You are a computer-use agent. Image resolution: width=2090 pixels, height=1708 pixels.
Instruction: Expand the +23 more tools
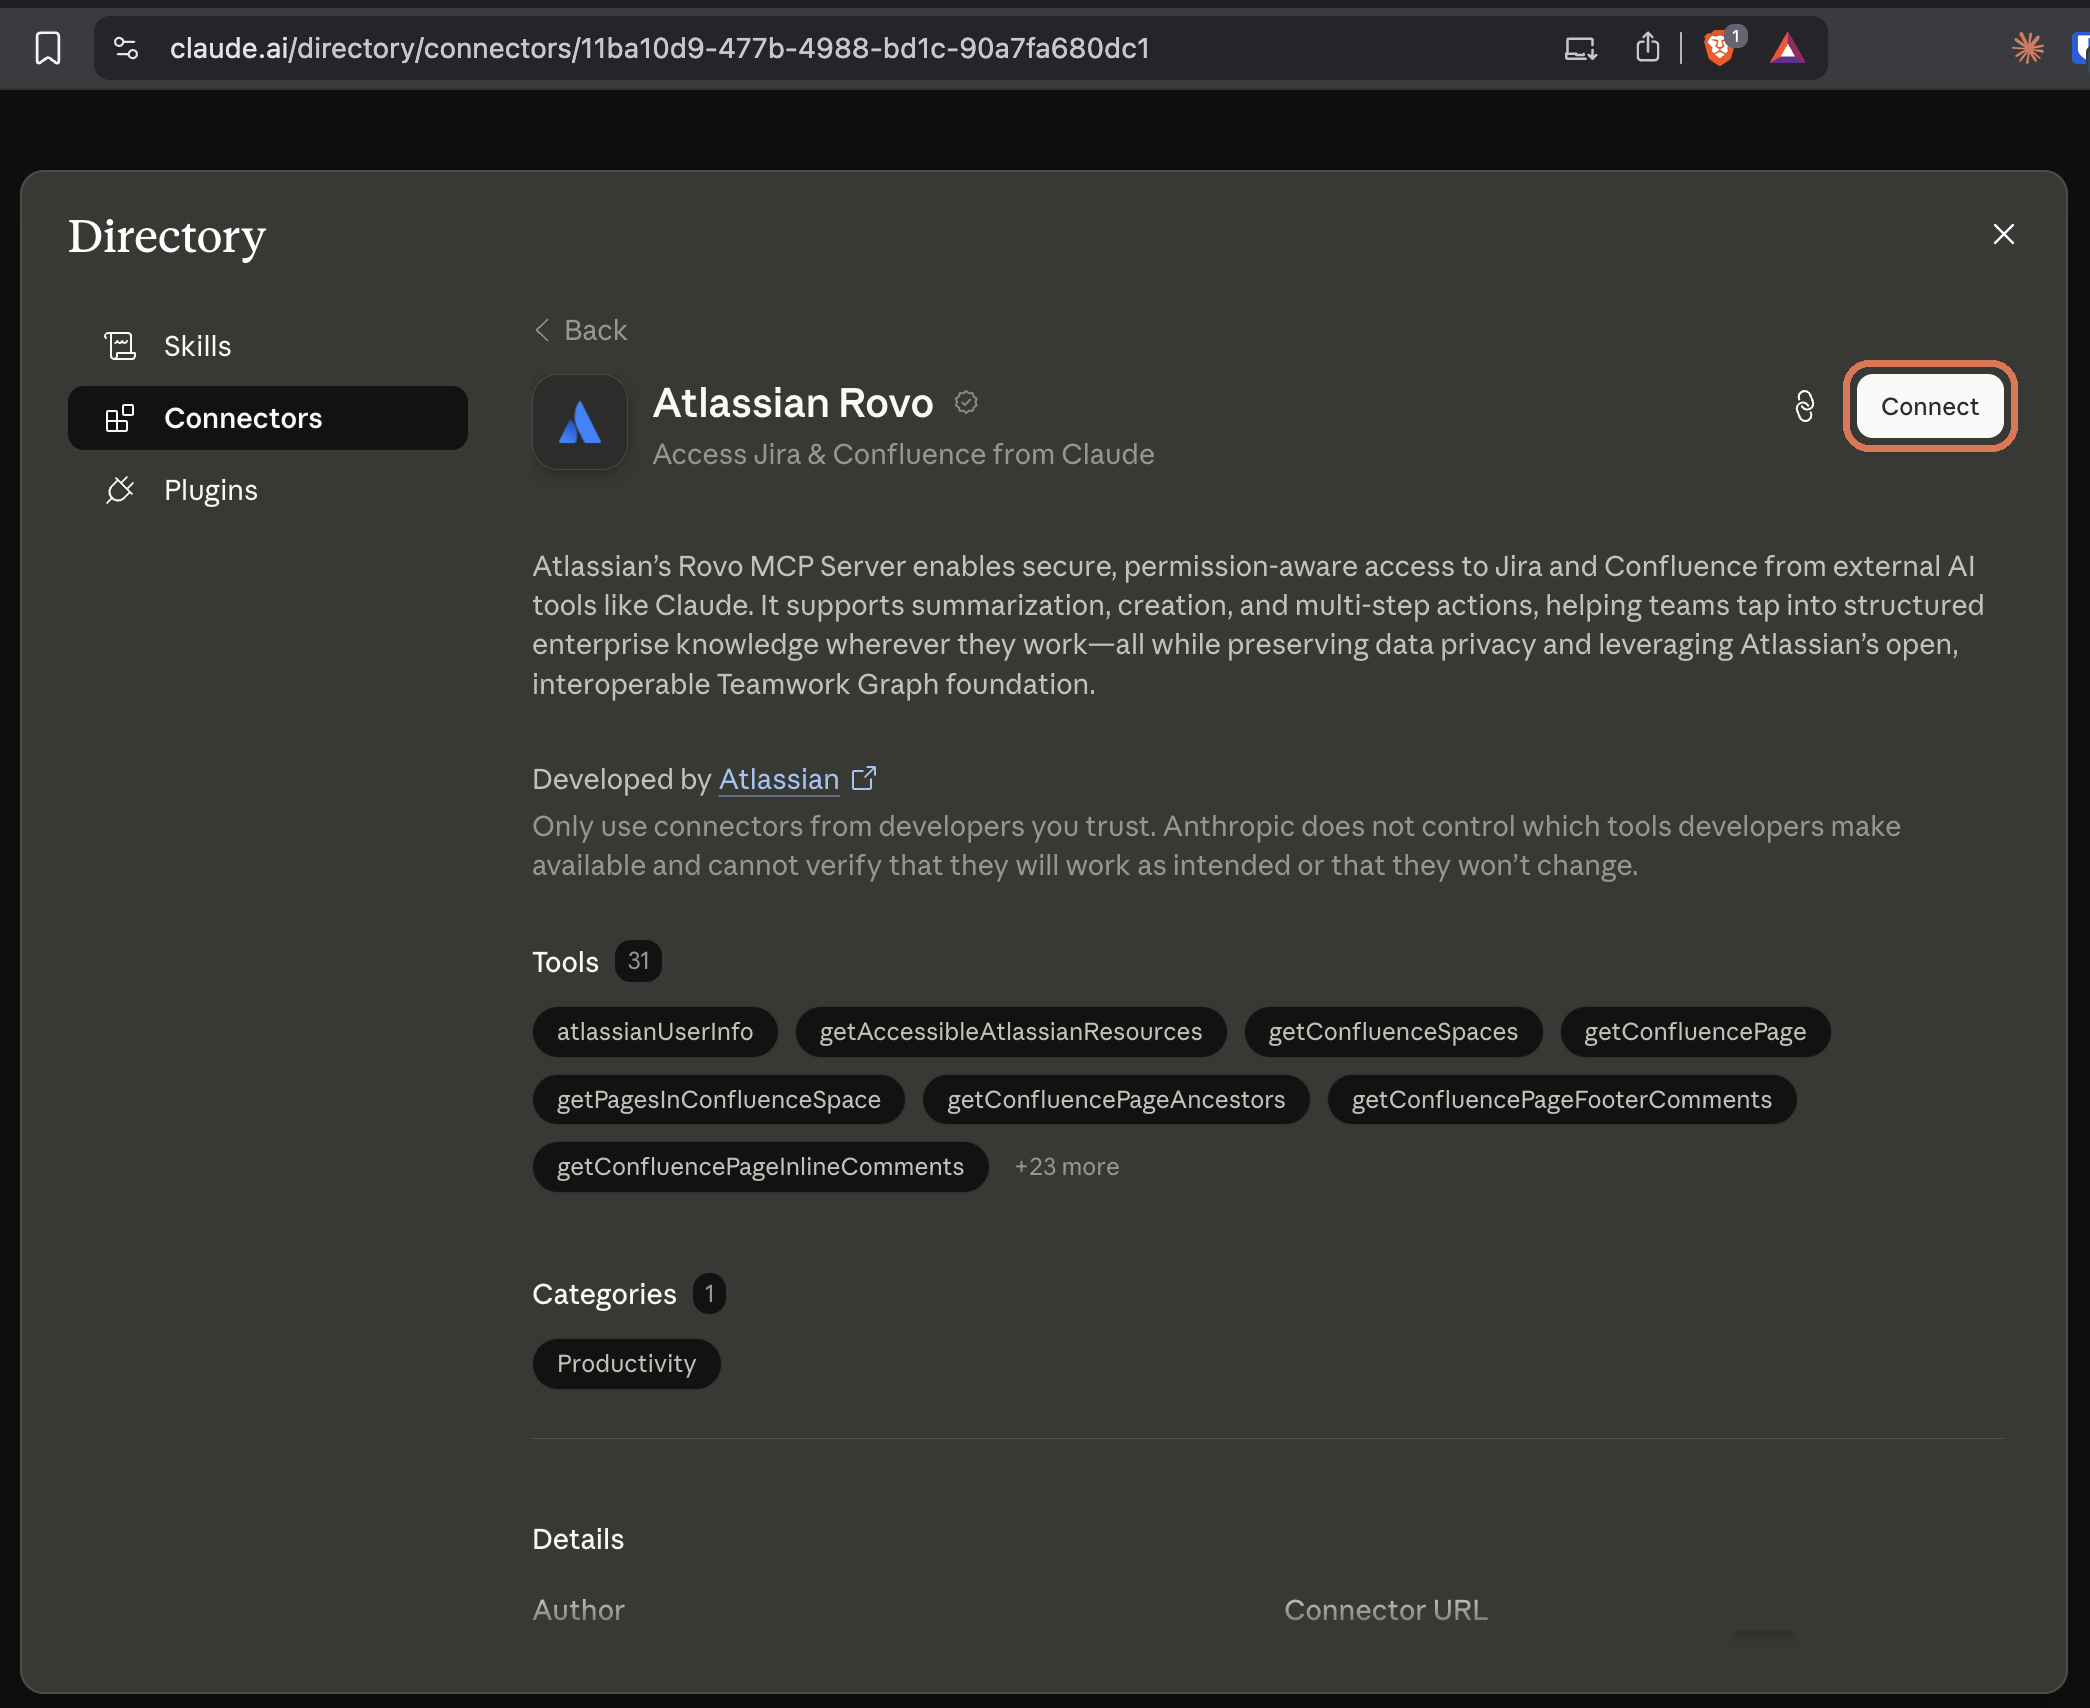coord(1066,1167)
